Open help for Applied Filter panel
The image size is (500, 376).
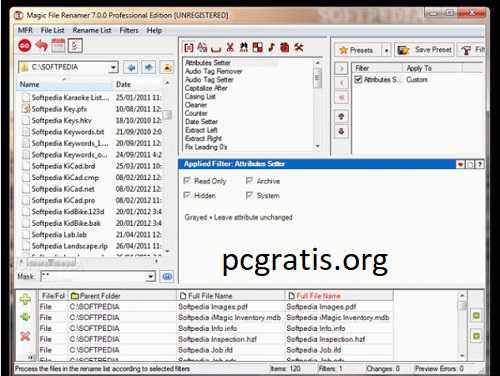[480, 164]
